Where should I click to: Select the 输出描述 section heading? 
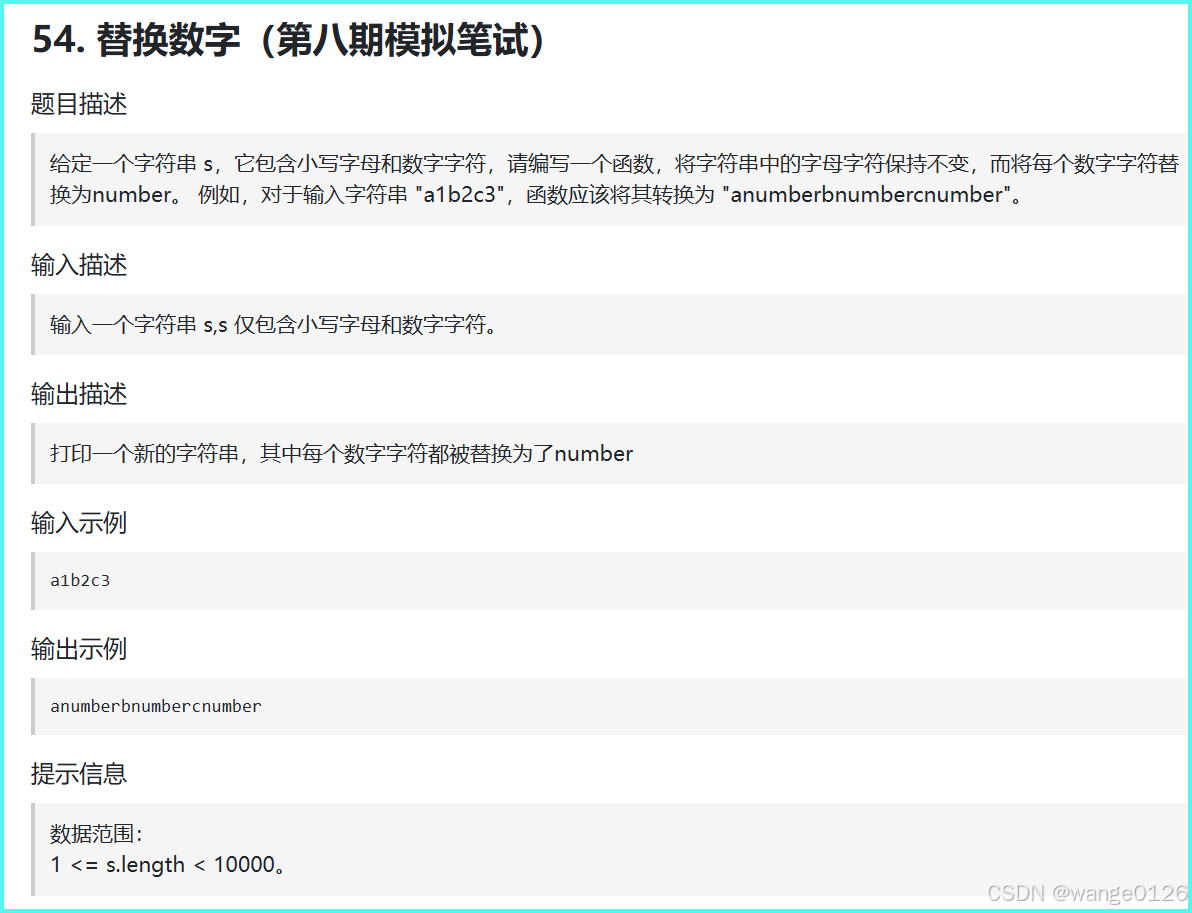(x=78, y=393)
